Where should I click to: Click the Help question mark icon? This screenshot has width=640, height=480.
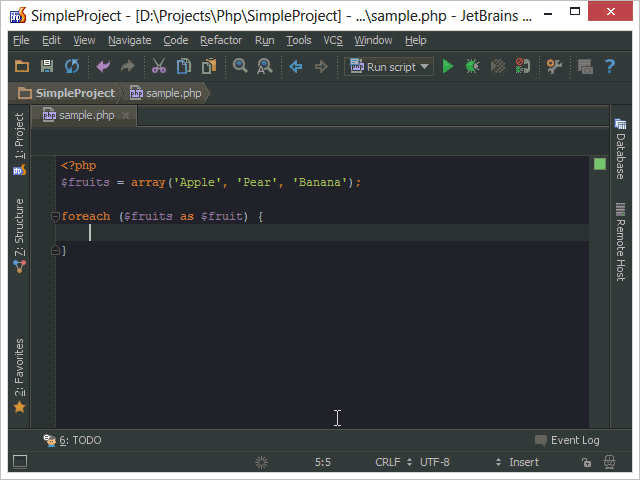tap(609, 67)
